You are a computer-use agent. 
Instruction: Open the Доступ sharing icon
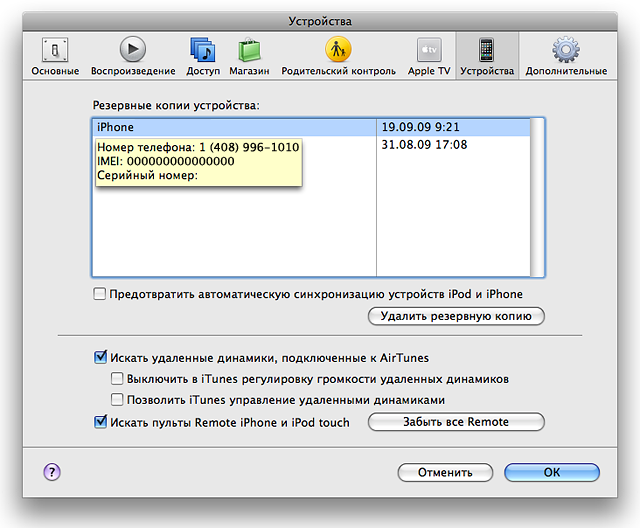pyautogui.click(x=203, y=50)
